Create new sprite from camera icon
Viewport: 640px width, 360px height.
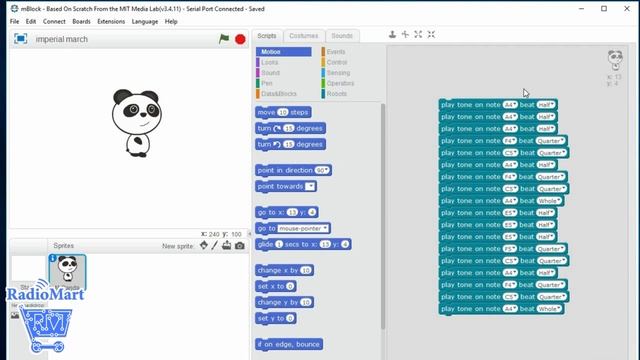click(x=240, y=246)
